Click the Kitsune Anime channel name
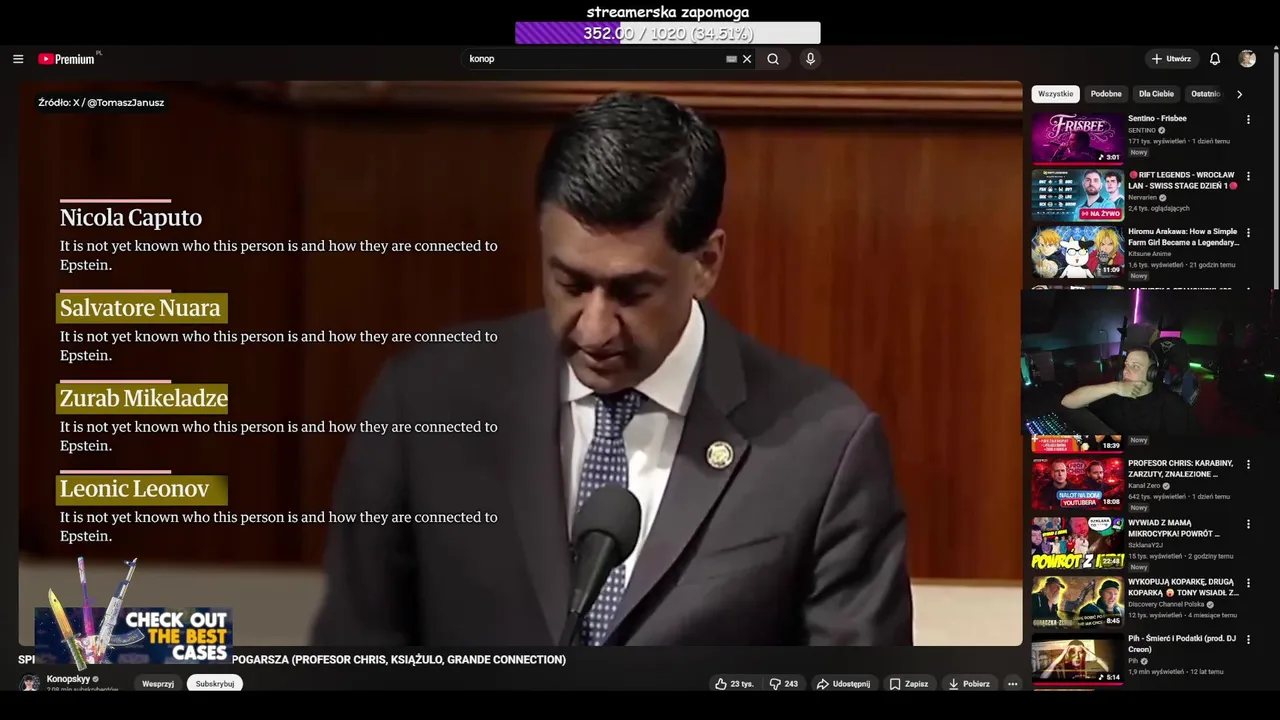The image size is (1280, 720). coord(1150,254)
